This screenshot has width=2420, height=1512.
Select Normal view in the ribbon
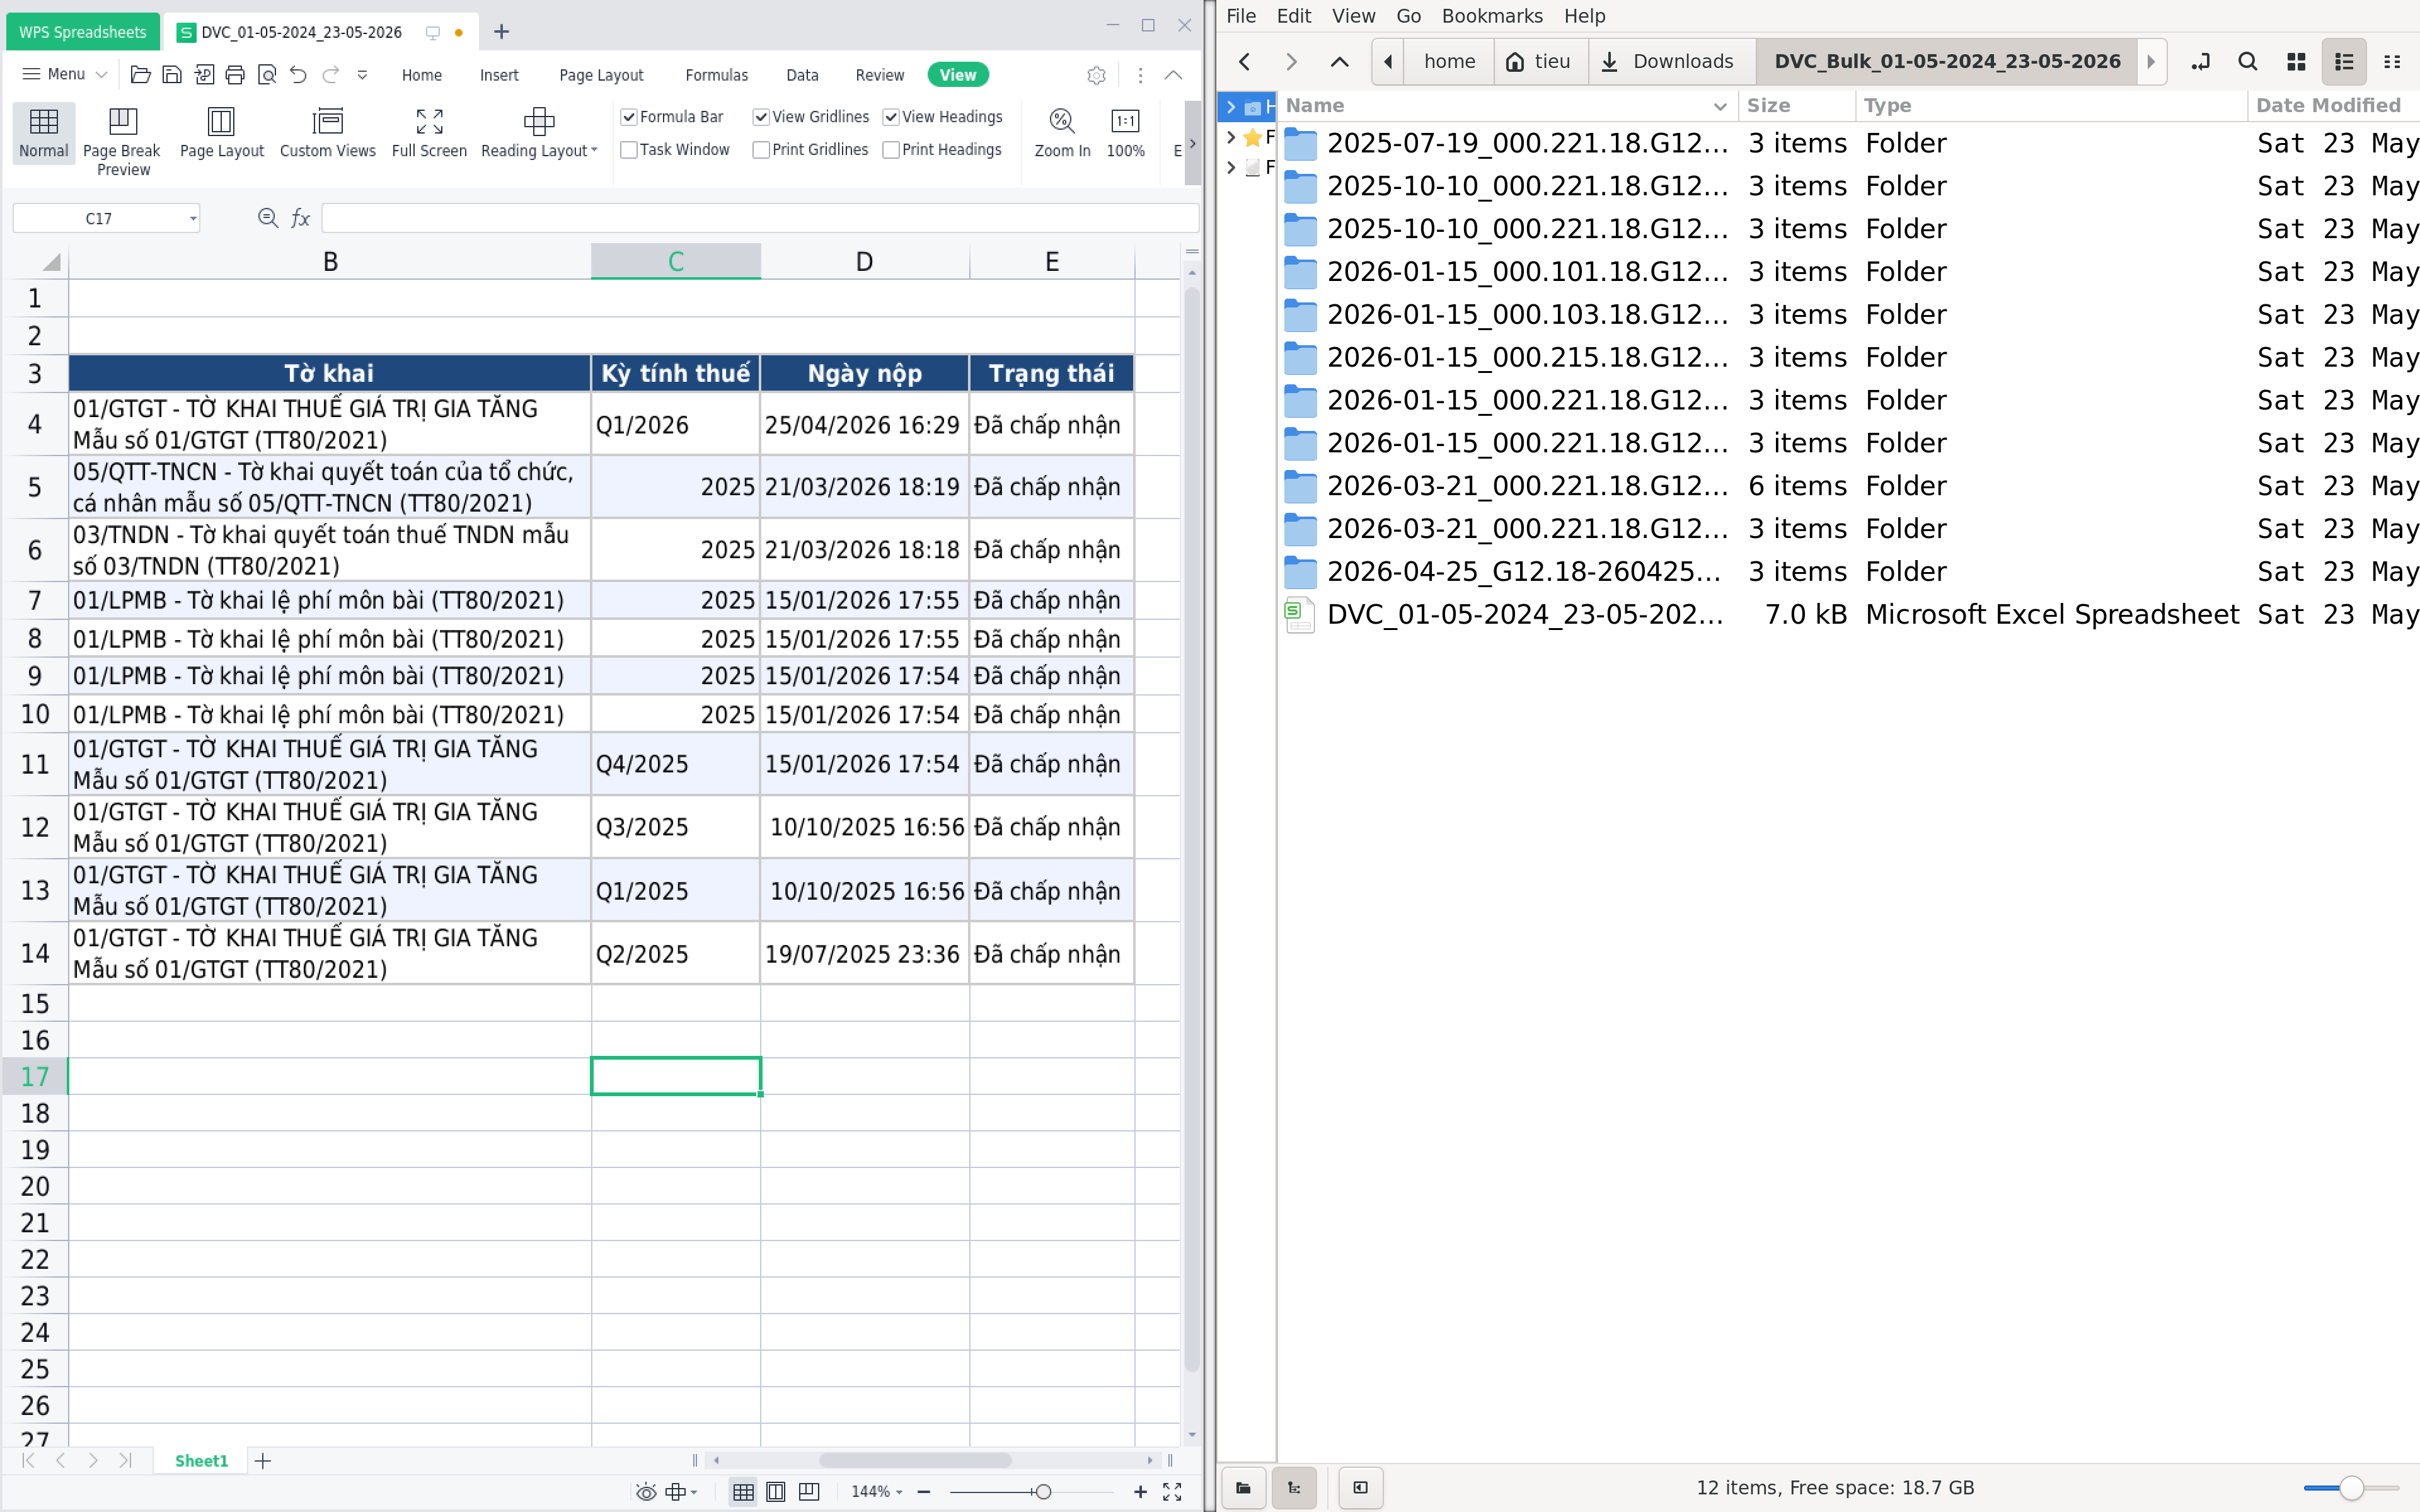[x=44, y=133]
